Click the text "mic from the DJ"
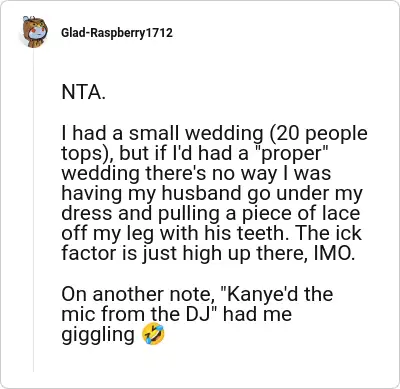400x389 pixels. tap(137, 314)
